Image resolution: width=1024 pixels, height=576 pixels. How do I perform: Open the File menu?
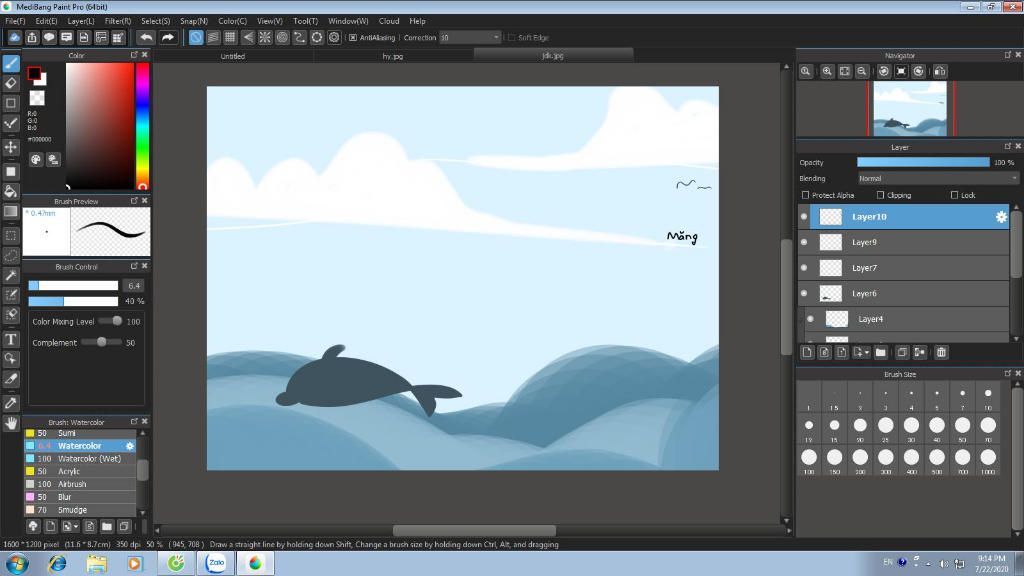click(x=15, y=21)
